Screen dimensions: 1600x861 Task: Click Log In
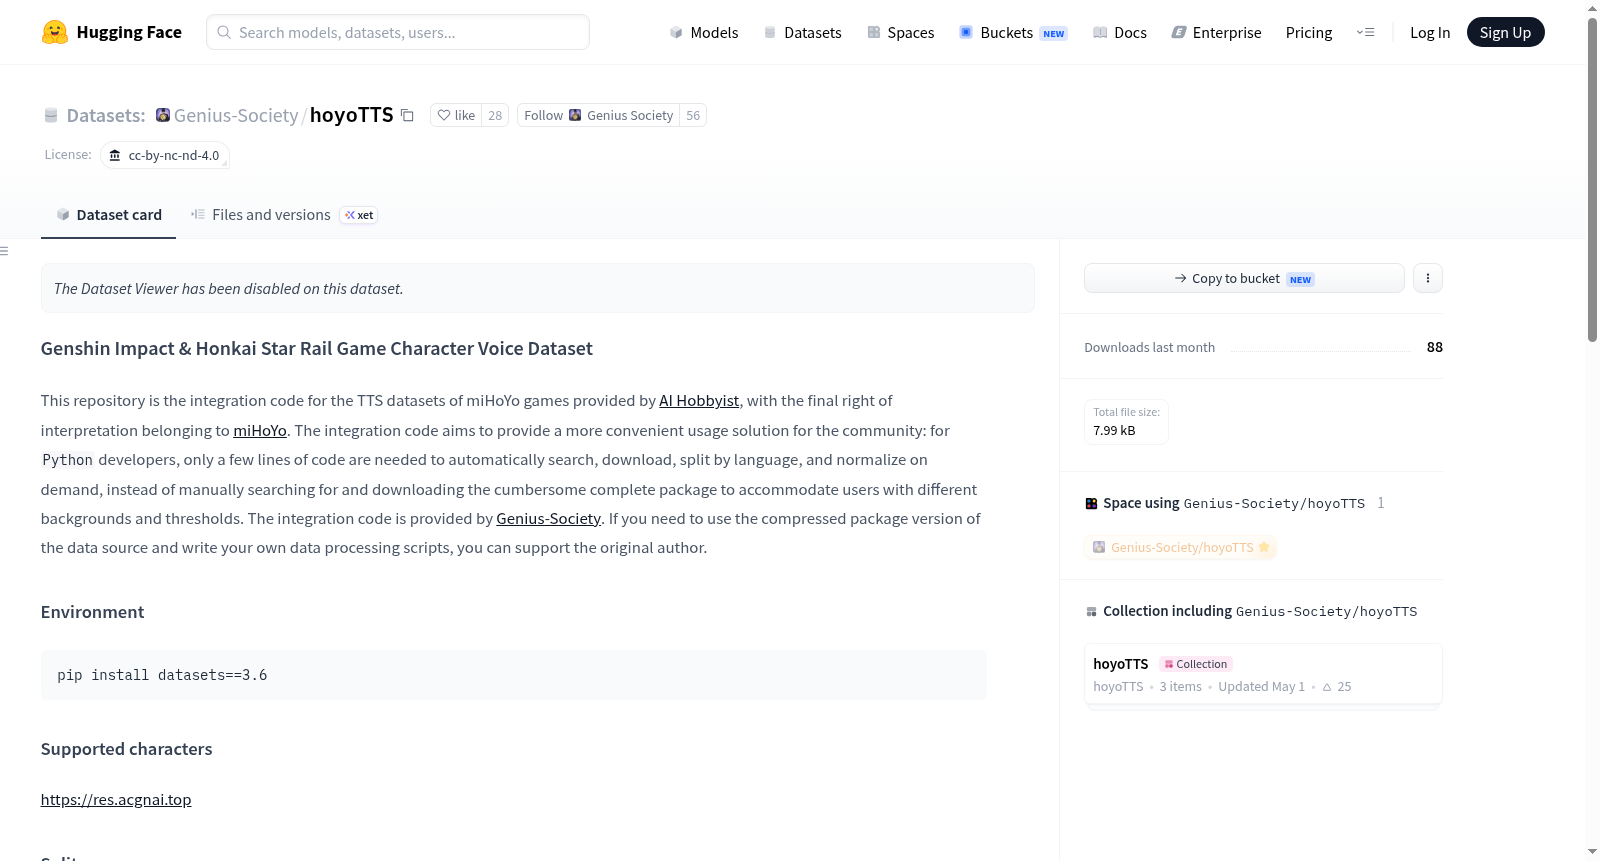[x=1430, y=32]
